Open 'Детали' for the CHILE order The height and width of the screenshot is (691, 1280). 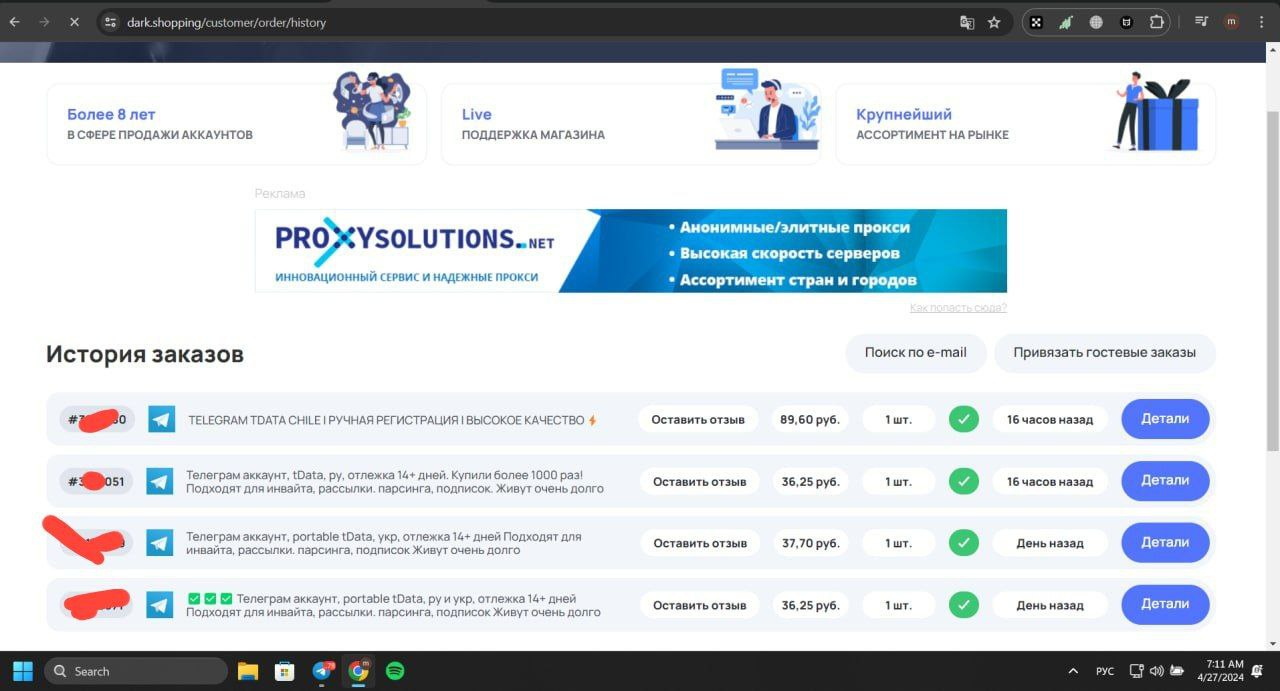tap(1165, 419)
